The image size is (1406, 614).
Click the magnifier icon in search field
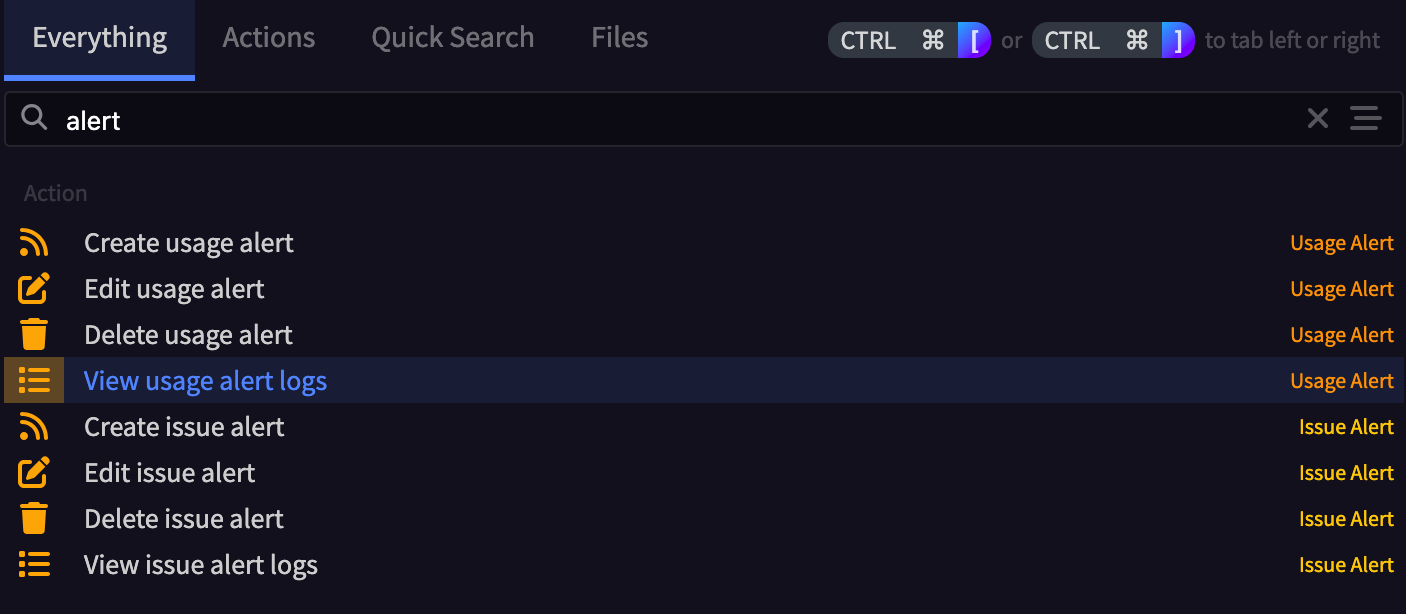[35, 119]
